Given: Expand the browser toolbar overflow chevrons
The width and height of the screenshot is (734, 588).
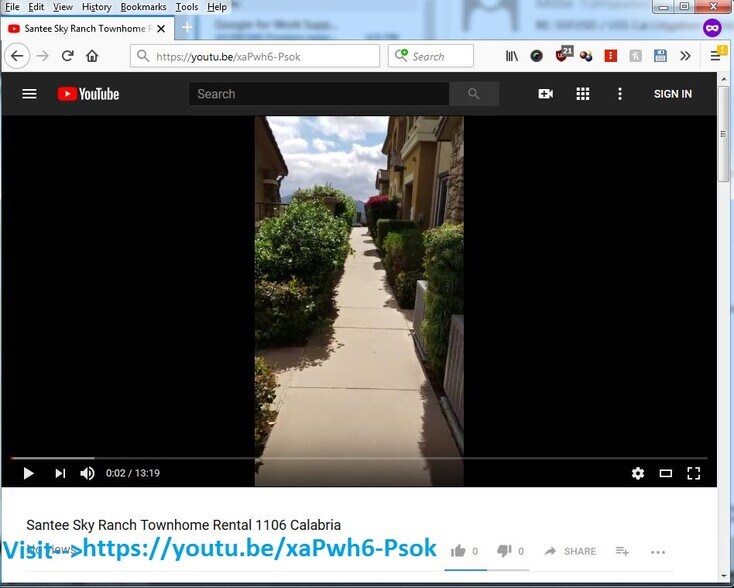Looking at the screenshot, I should point(685,56).
